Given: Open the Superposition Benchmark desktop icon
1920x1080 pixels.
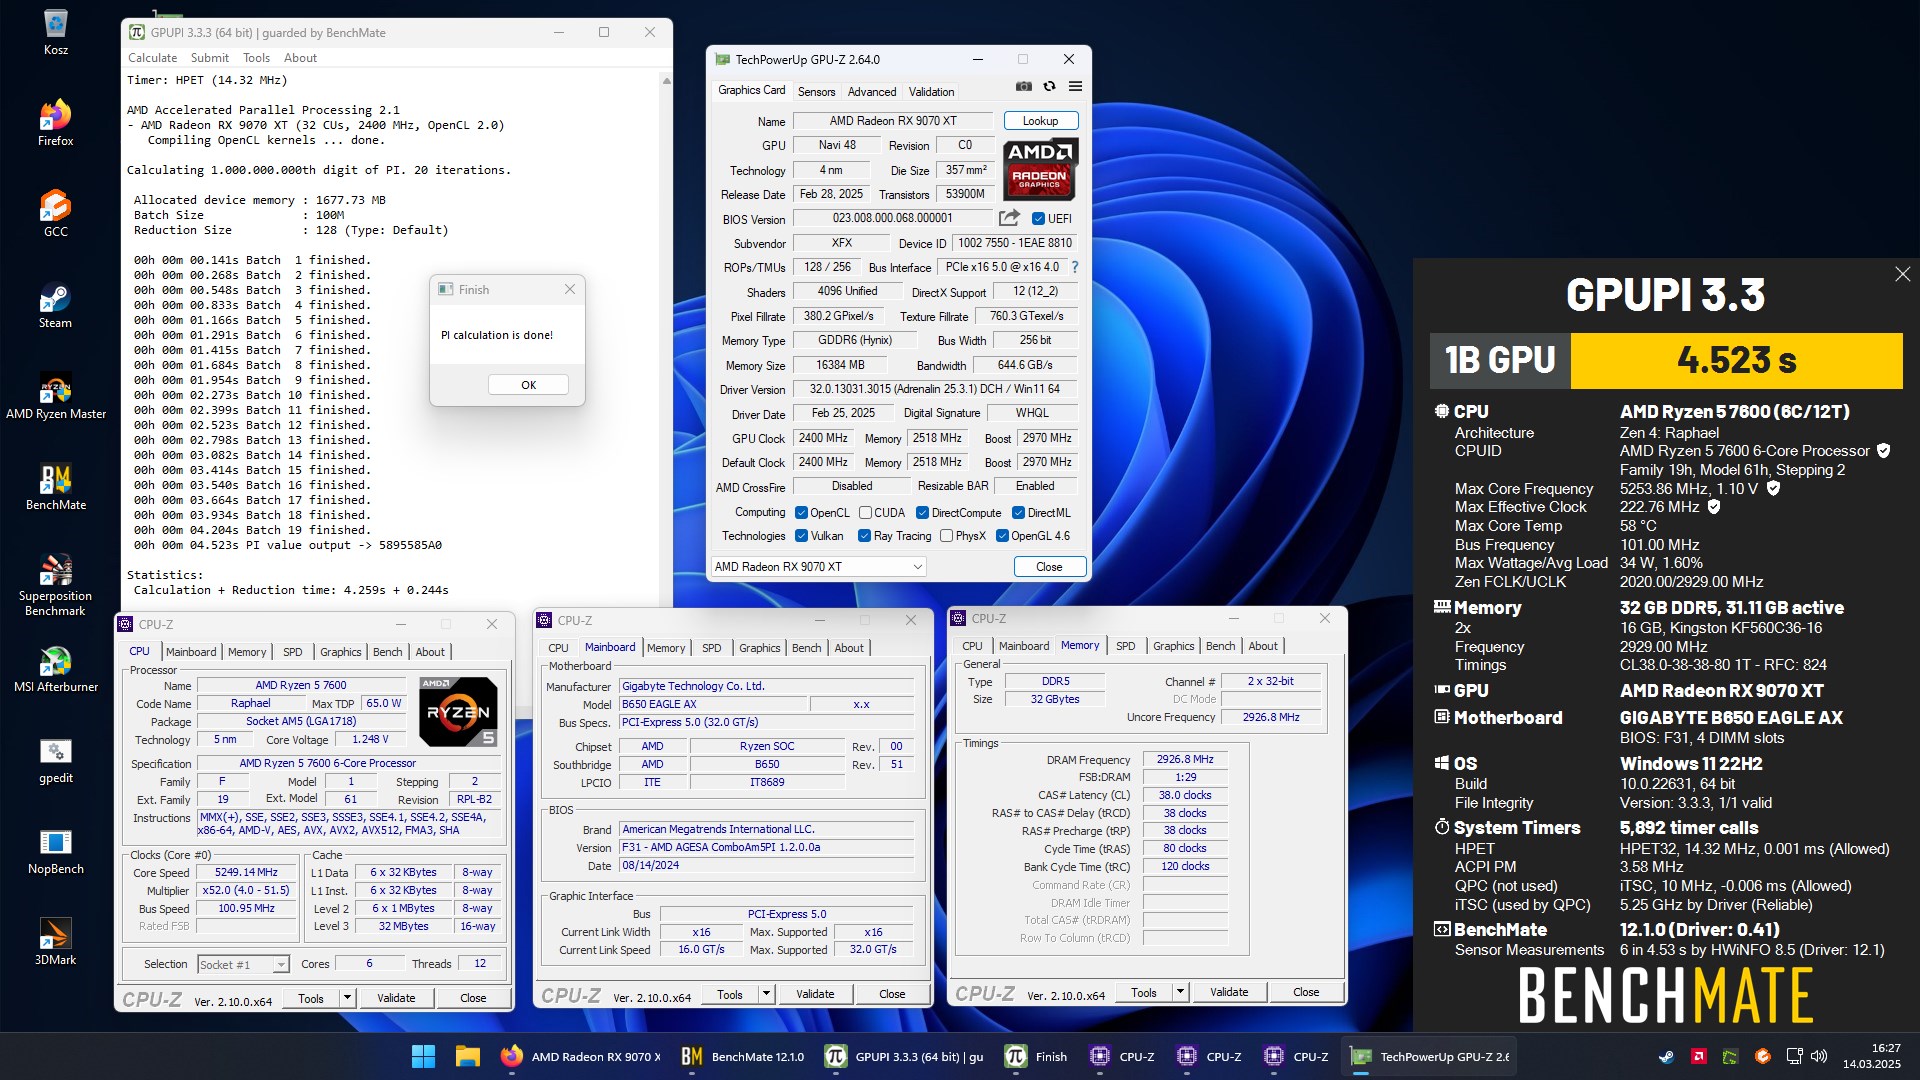Looking at the screenshot, I should 55,584.
